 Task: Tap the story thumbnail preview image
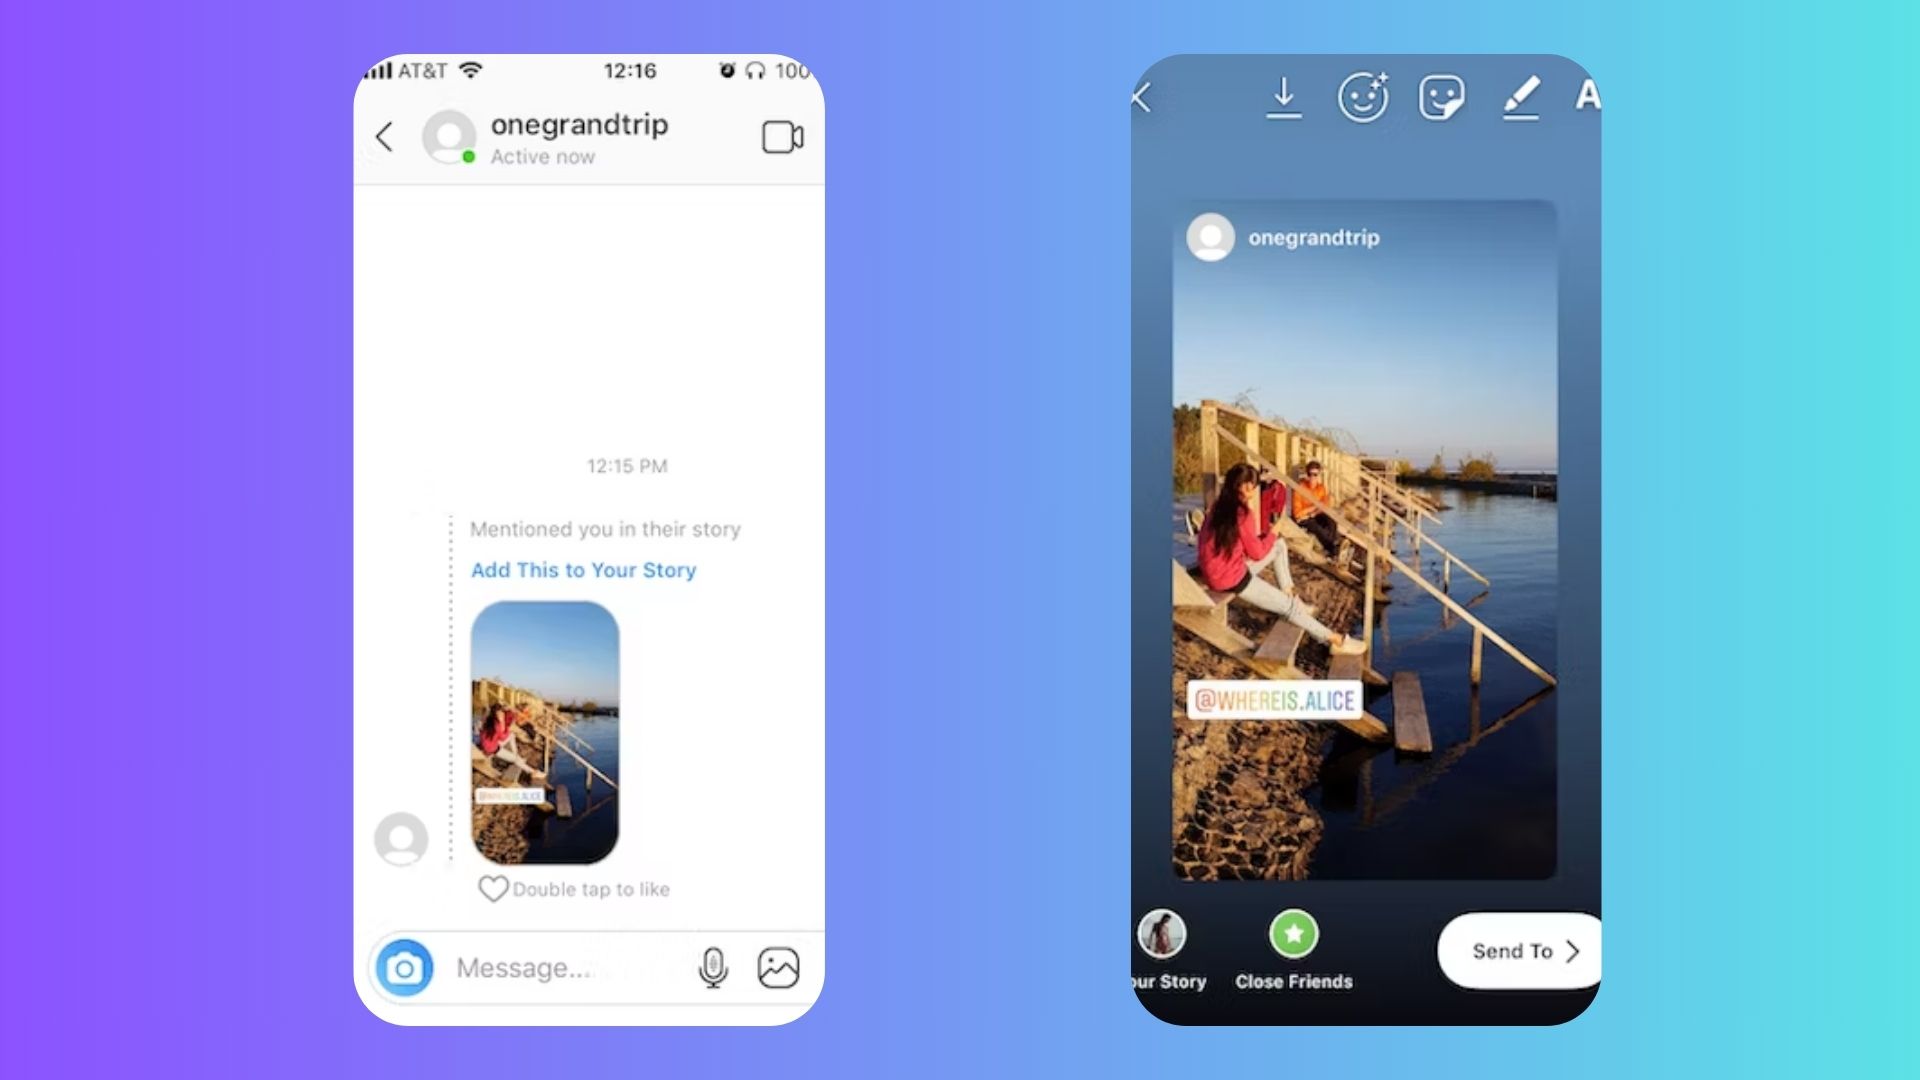click(x=546, y=732)
